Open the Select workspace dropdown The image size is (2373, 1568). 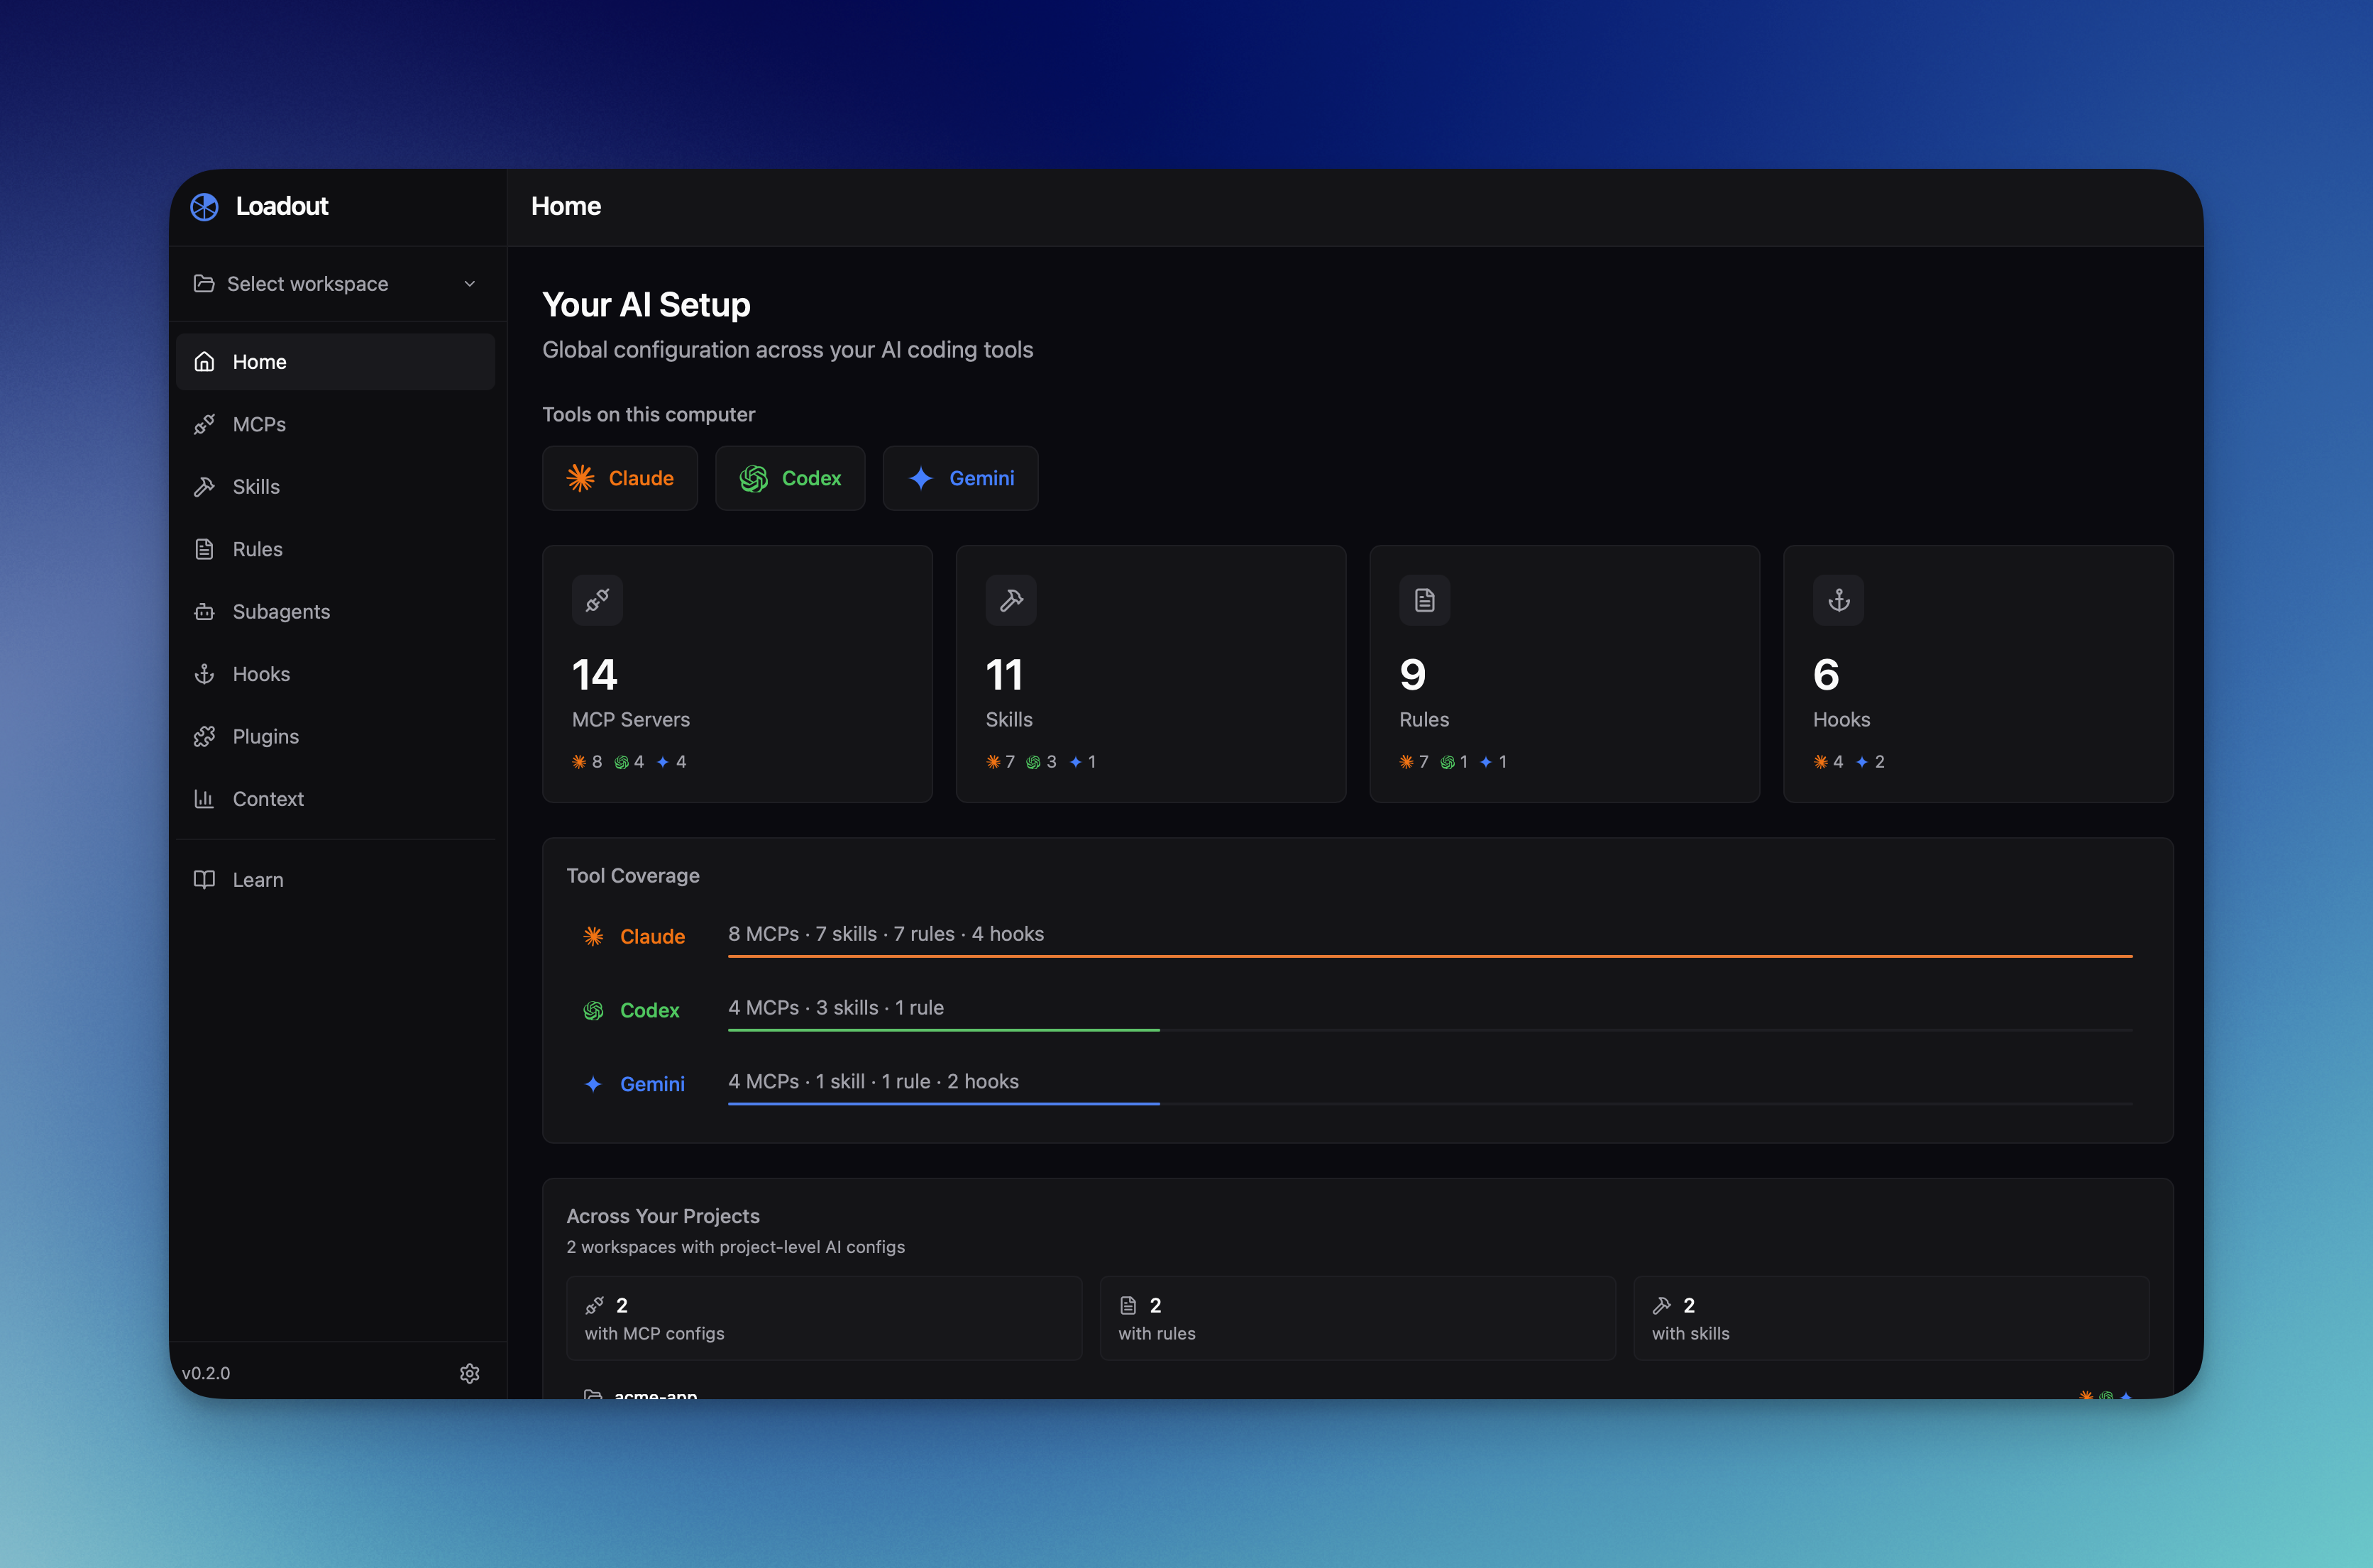[x=336, y=284]
